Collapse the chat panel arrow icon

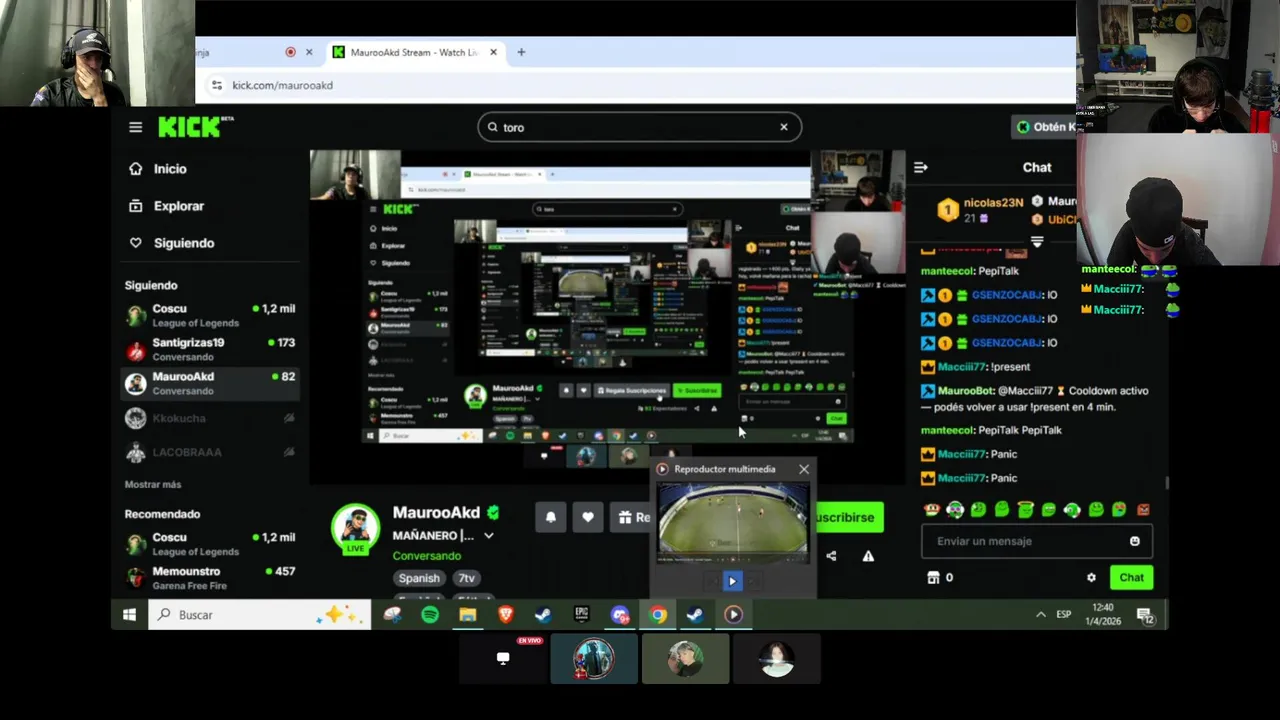pyautogui.click(x=920, y=168)
